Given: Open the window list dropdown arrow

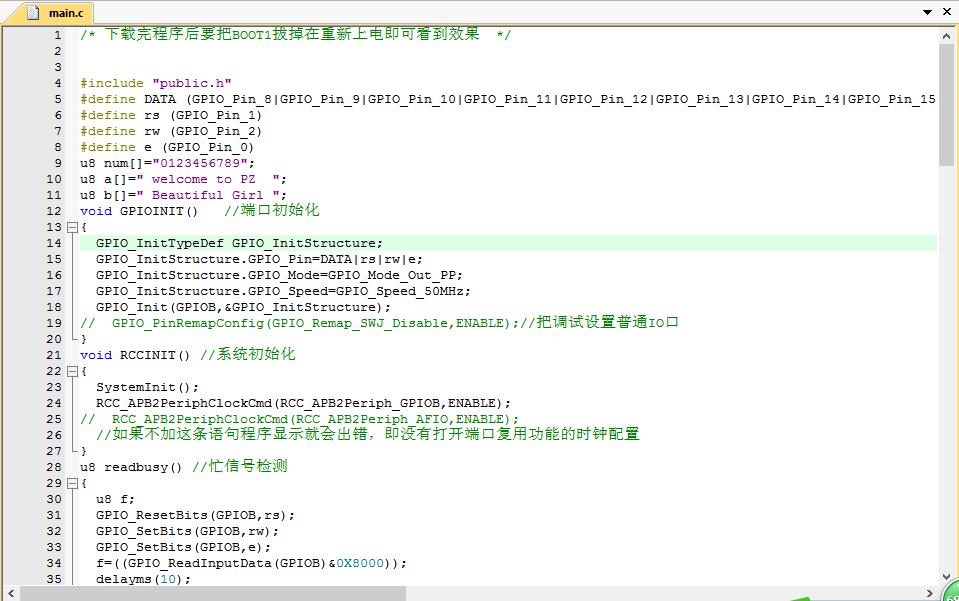Looking at the screenshot, I should click(x=927, y=12).
